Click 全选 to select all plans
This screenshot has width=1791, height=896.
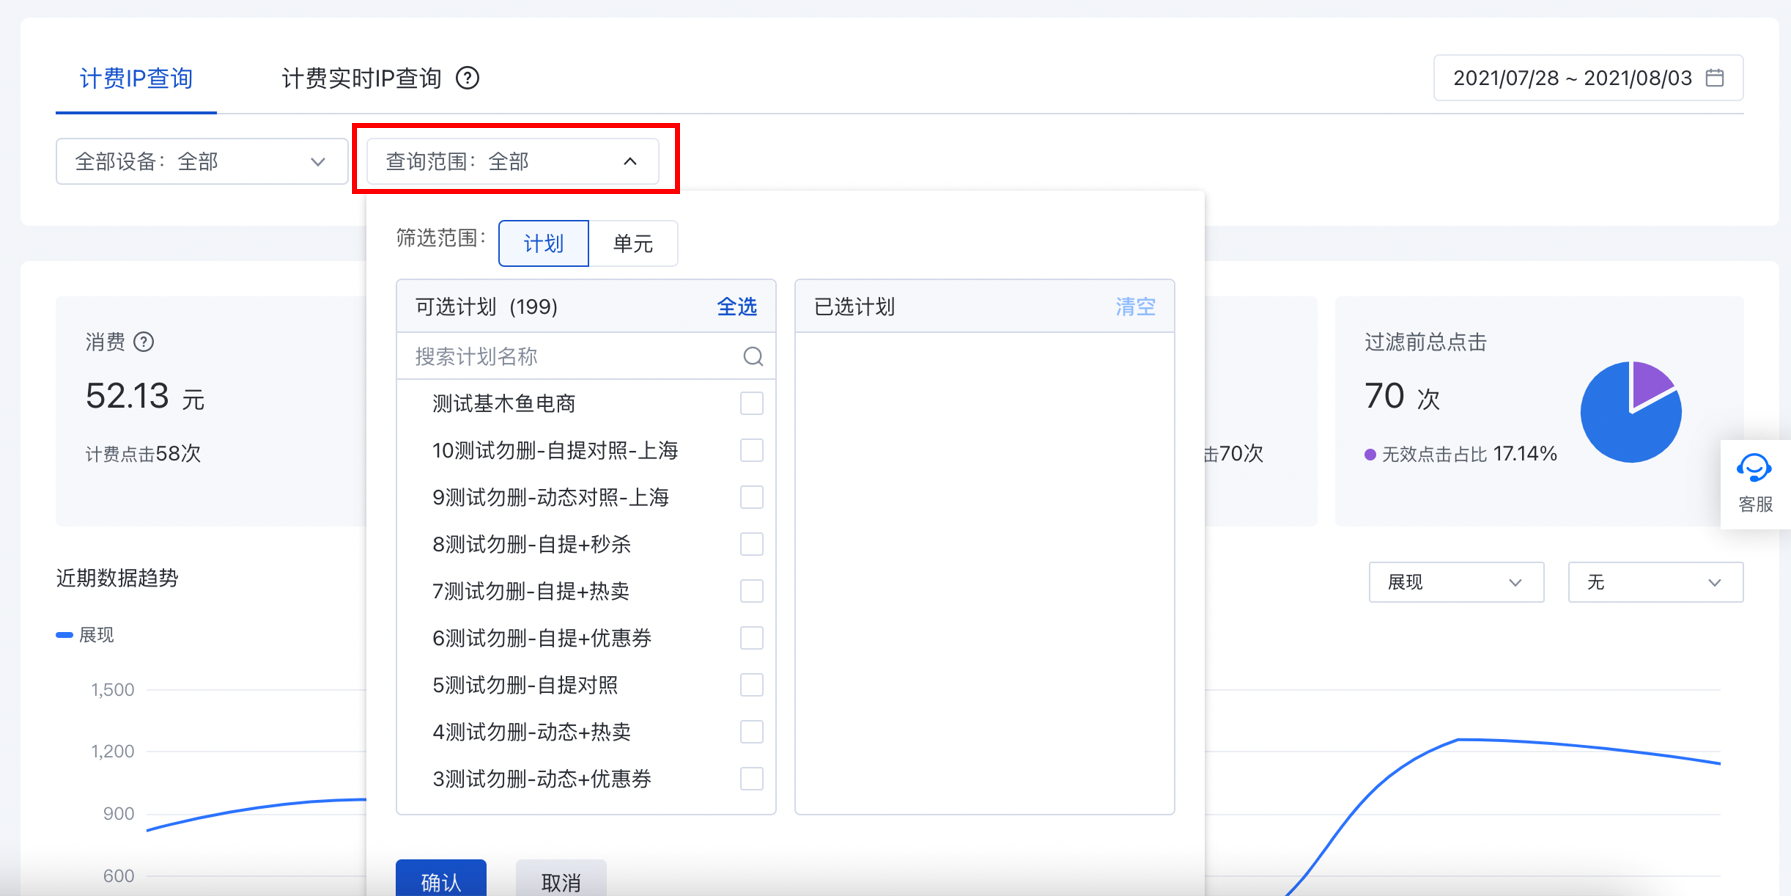click(x=736, y=307)
